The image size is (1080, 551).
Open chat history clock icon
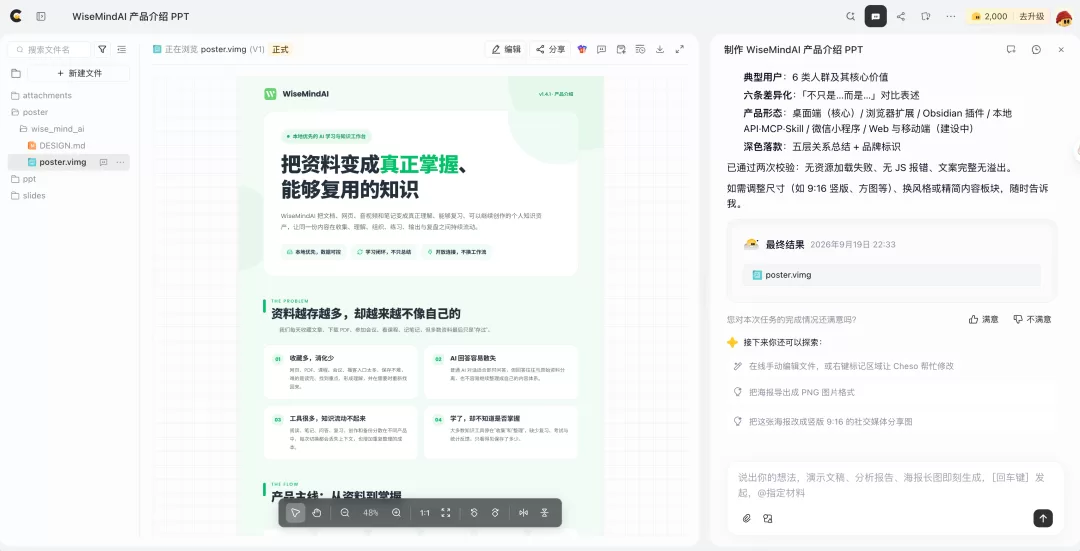(1036, 50)
